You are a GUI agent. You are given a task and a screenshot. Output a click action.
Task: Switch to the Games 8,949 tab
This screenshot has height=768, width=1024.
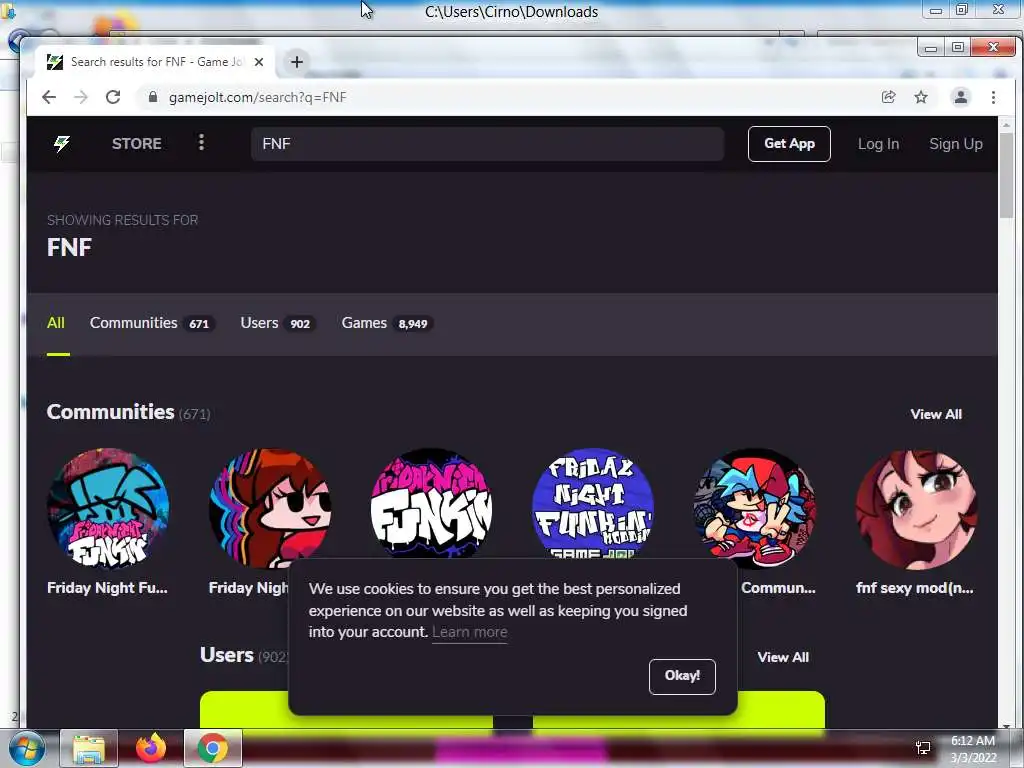coord(387,323)
